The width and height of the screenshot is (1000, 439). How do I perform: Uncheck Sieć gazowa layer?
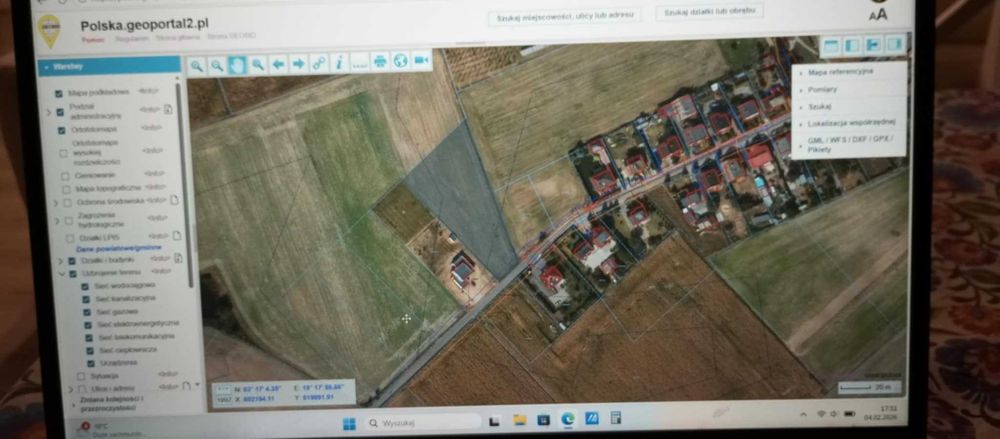pyautogui.click(x=87, y=312)
